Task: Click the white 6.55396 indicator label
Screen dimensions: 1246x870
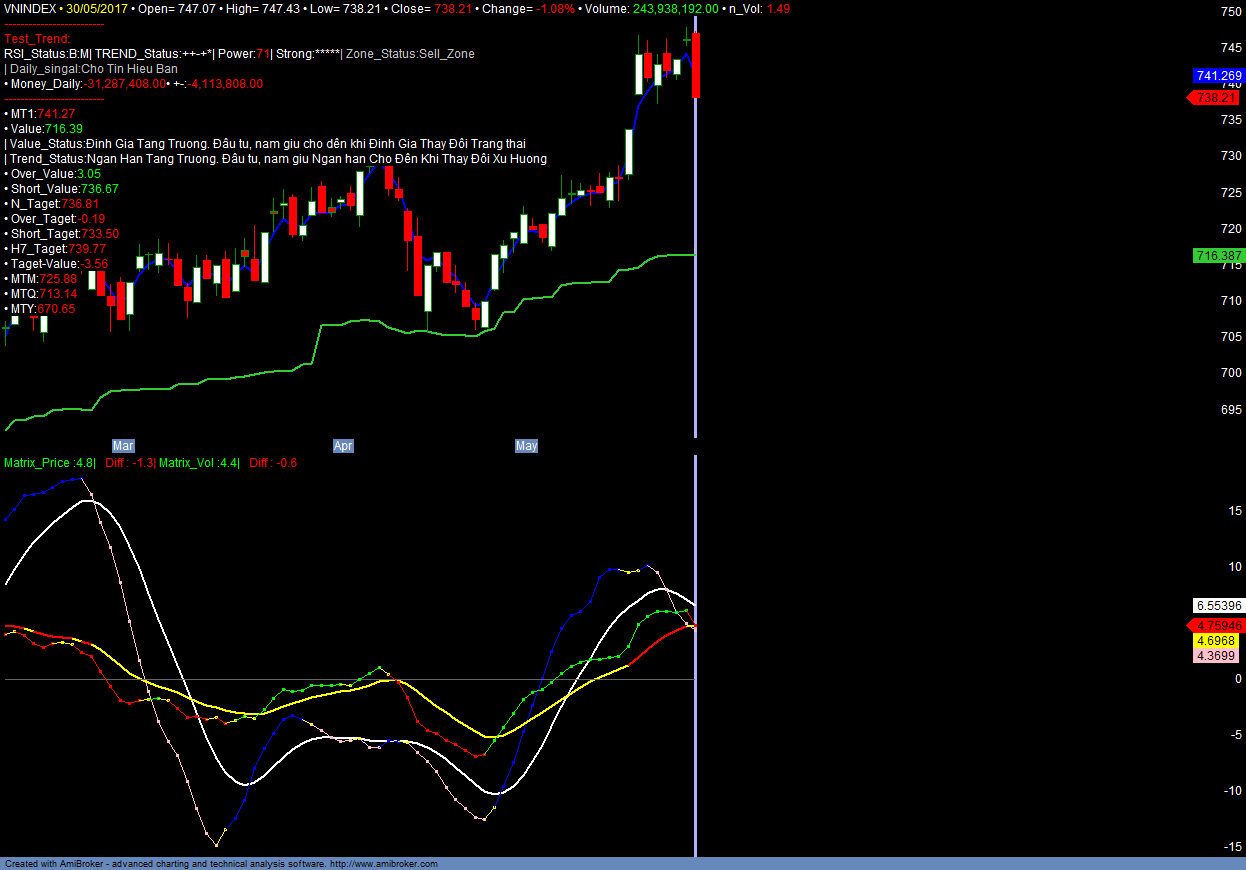Action: tap(1218, 606)
